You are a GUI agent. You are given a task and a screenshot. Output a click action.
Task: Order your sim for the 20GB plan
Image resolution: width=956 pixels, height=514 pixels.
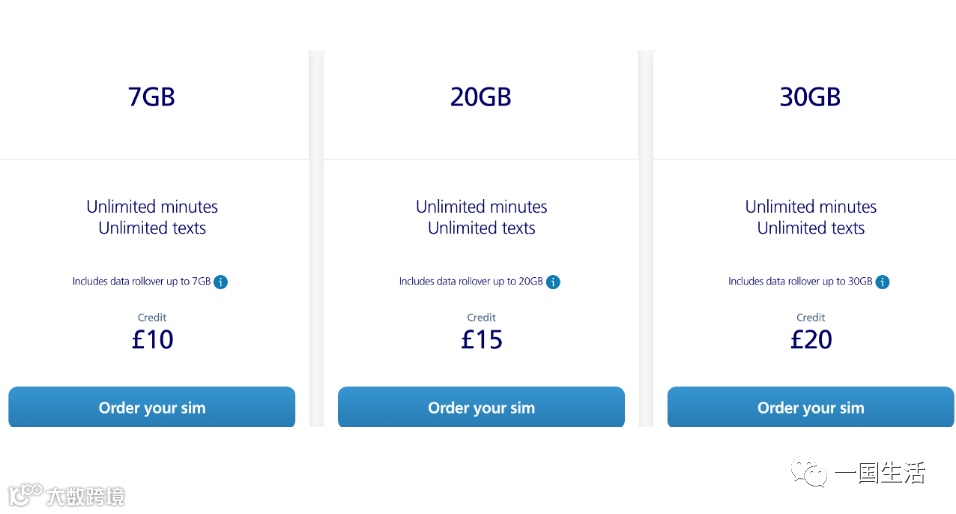click(481, 407)
